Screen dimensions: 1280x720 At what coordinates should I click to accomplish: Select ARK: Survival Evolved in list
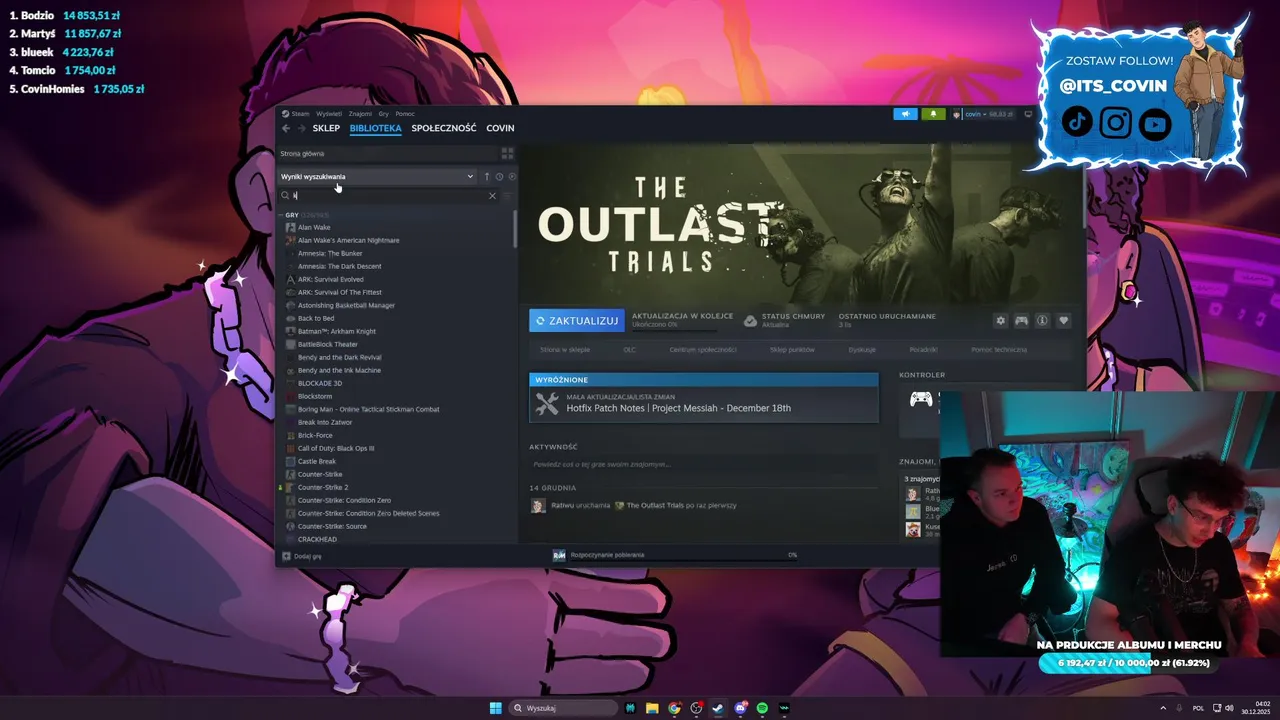pyautogui.click(x=331, y=279)
